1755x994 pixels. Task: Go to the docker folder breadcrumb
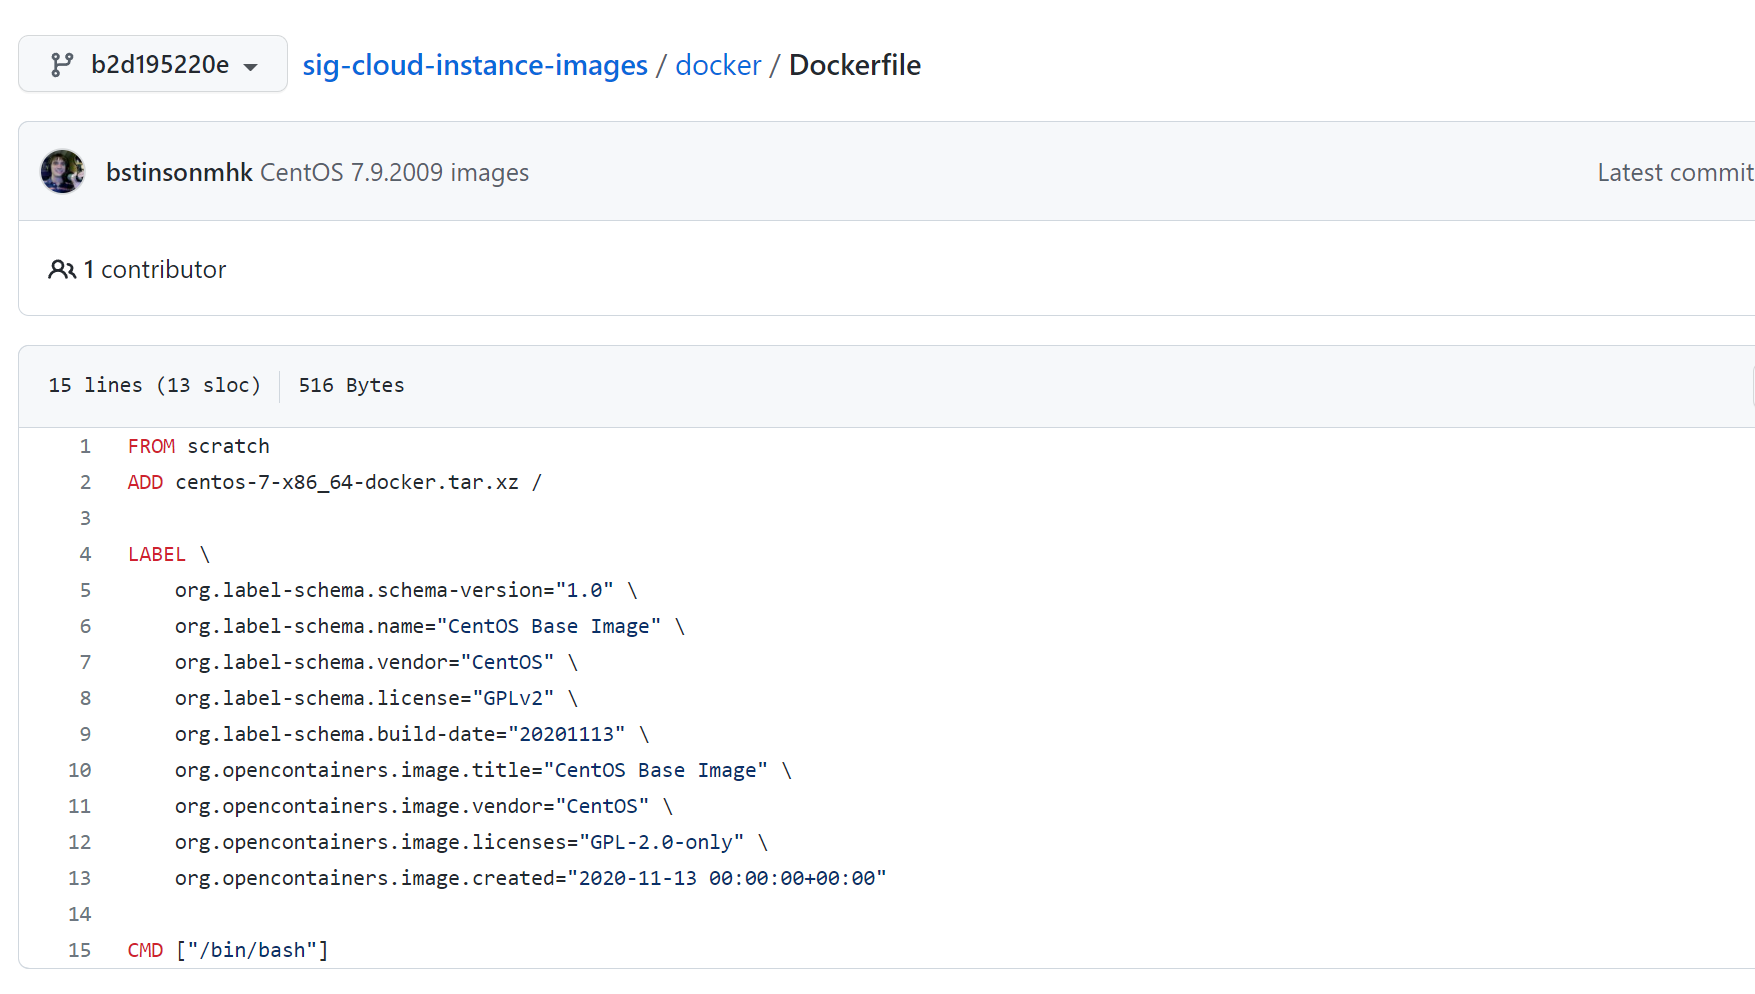[718, 65]
